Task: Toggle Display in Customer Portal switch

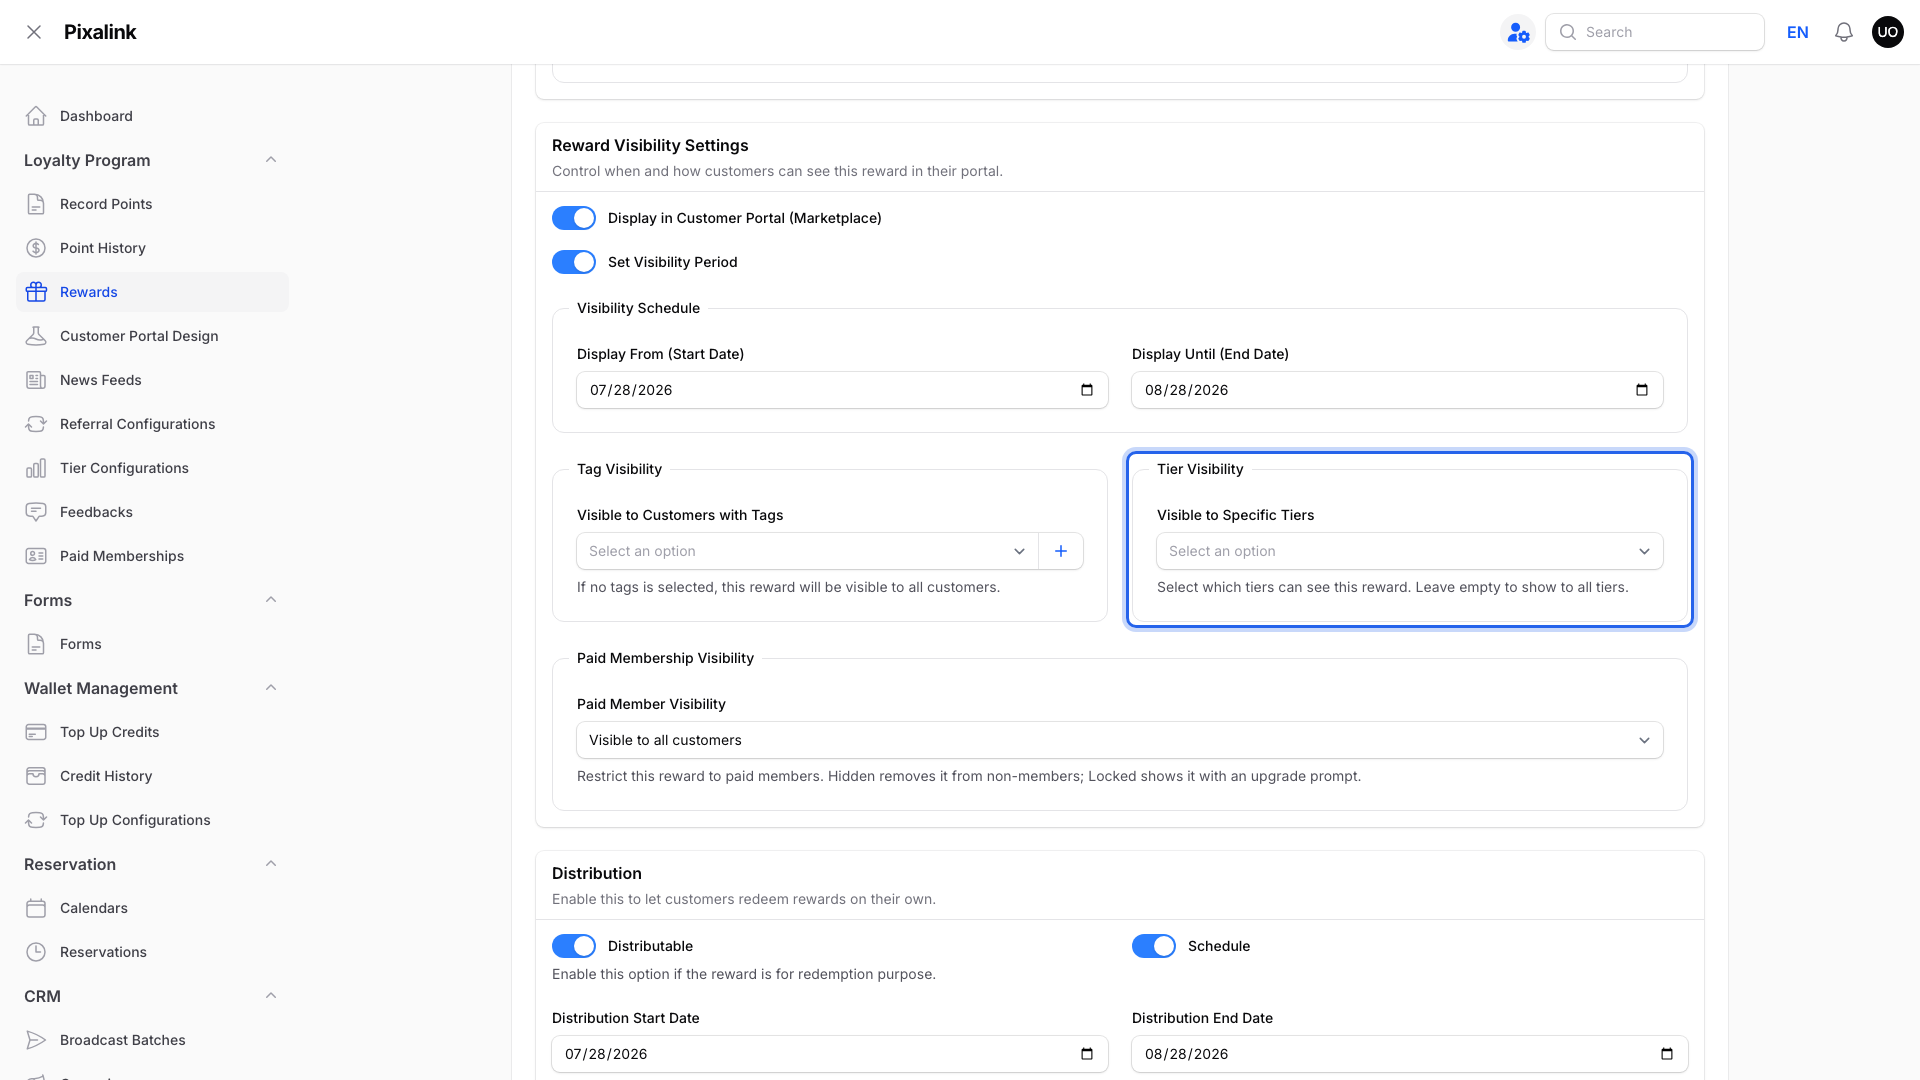Action: pyautogui.click(x=574, y=218)
